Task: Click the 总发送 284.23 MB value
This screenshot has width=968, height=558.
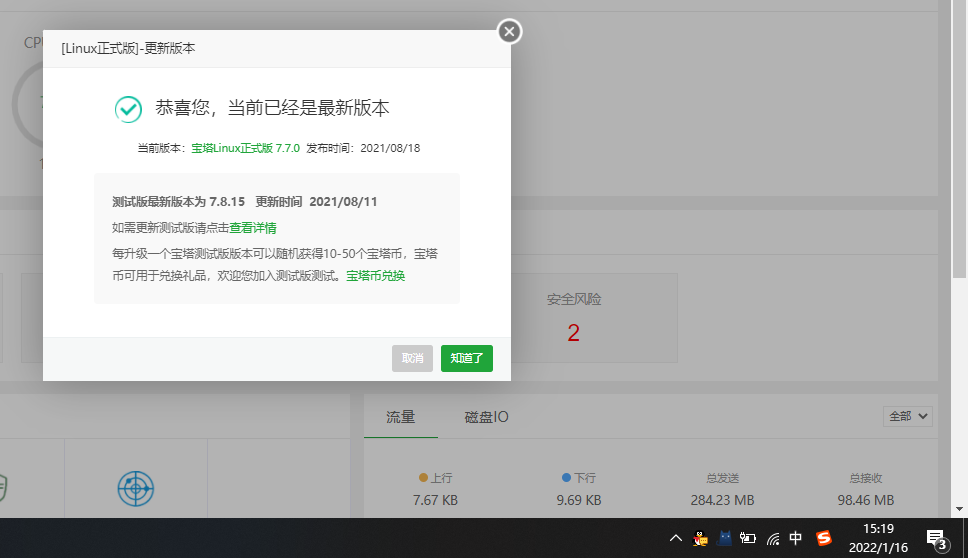Action: point(722,500)
